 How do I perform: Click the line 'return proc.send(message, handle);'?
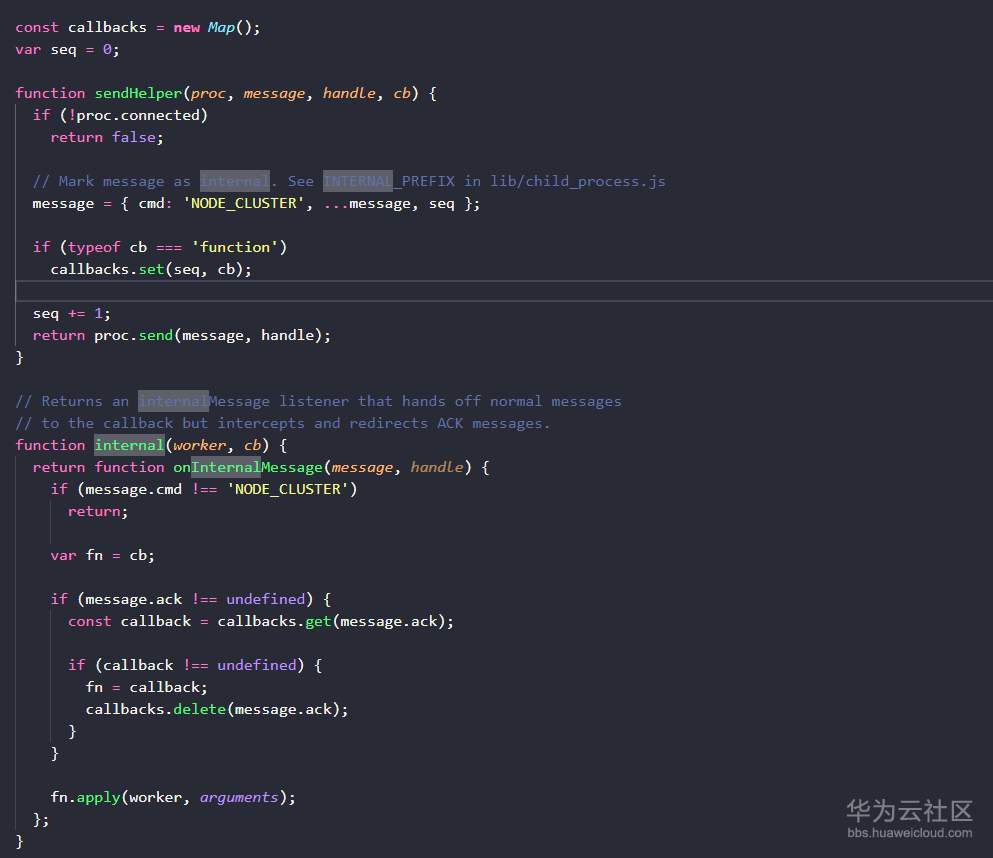point(182,335)
